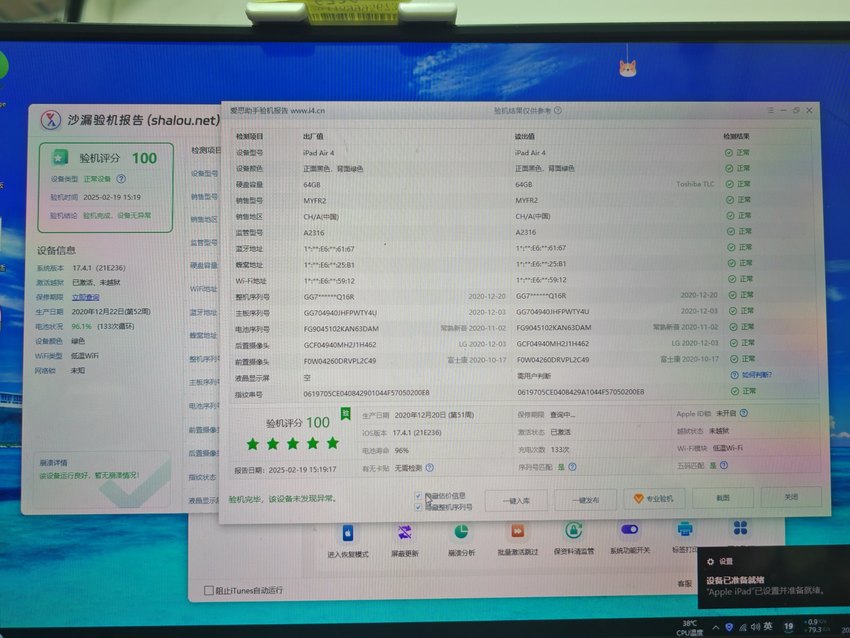The image size is (850, 638).
Task: Click the 进入恢复模式 recovery mode icon
Action: tap(348, 533)
